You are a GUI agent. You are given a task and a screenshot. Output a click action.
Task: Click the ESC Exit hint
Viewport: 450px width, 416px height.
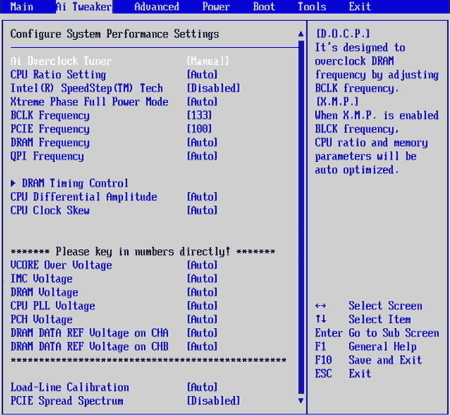(x=343, y=374)
